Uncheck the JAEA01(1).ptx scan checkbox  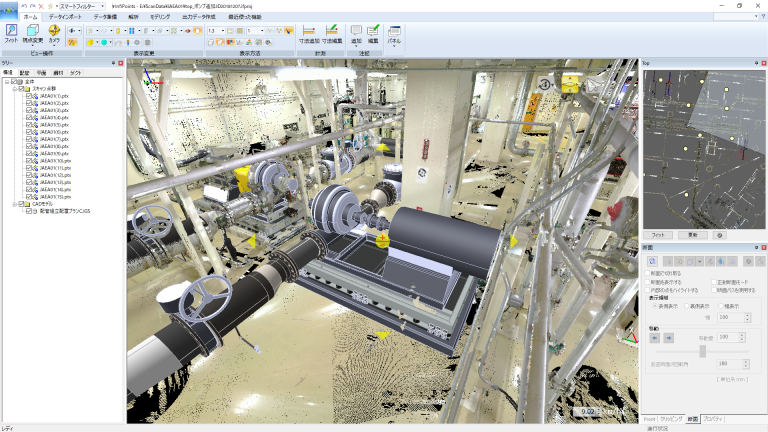click(x=29, y=96)
